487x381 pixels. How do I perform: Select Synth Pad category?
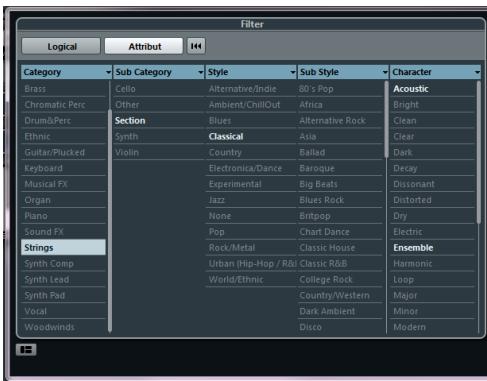[63, 295]
